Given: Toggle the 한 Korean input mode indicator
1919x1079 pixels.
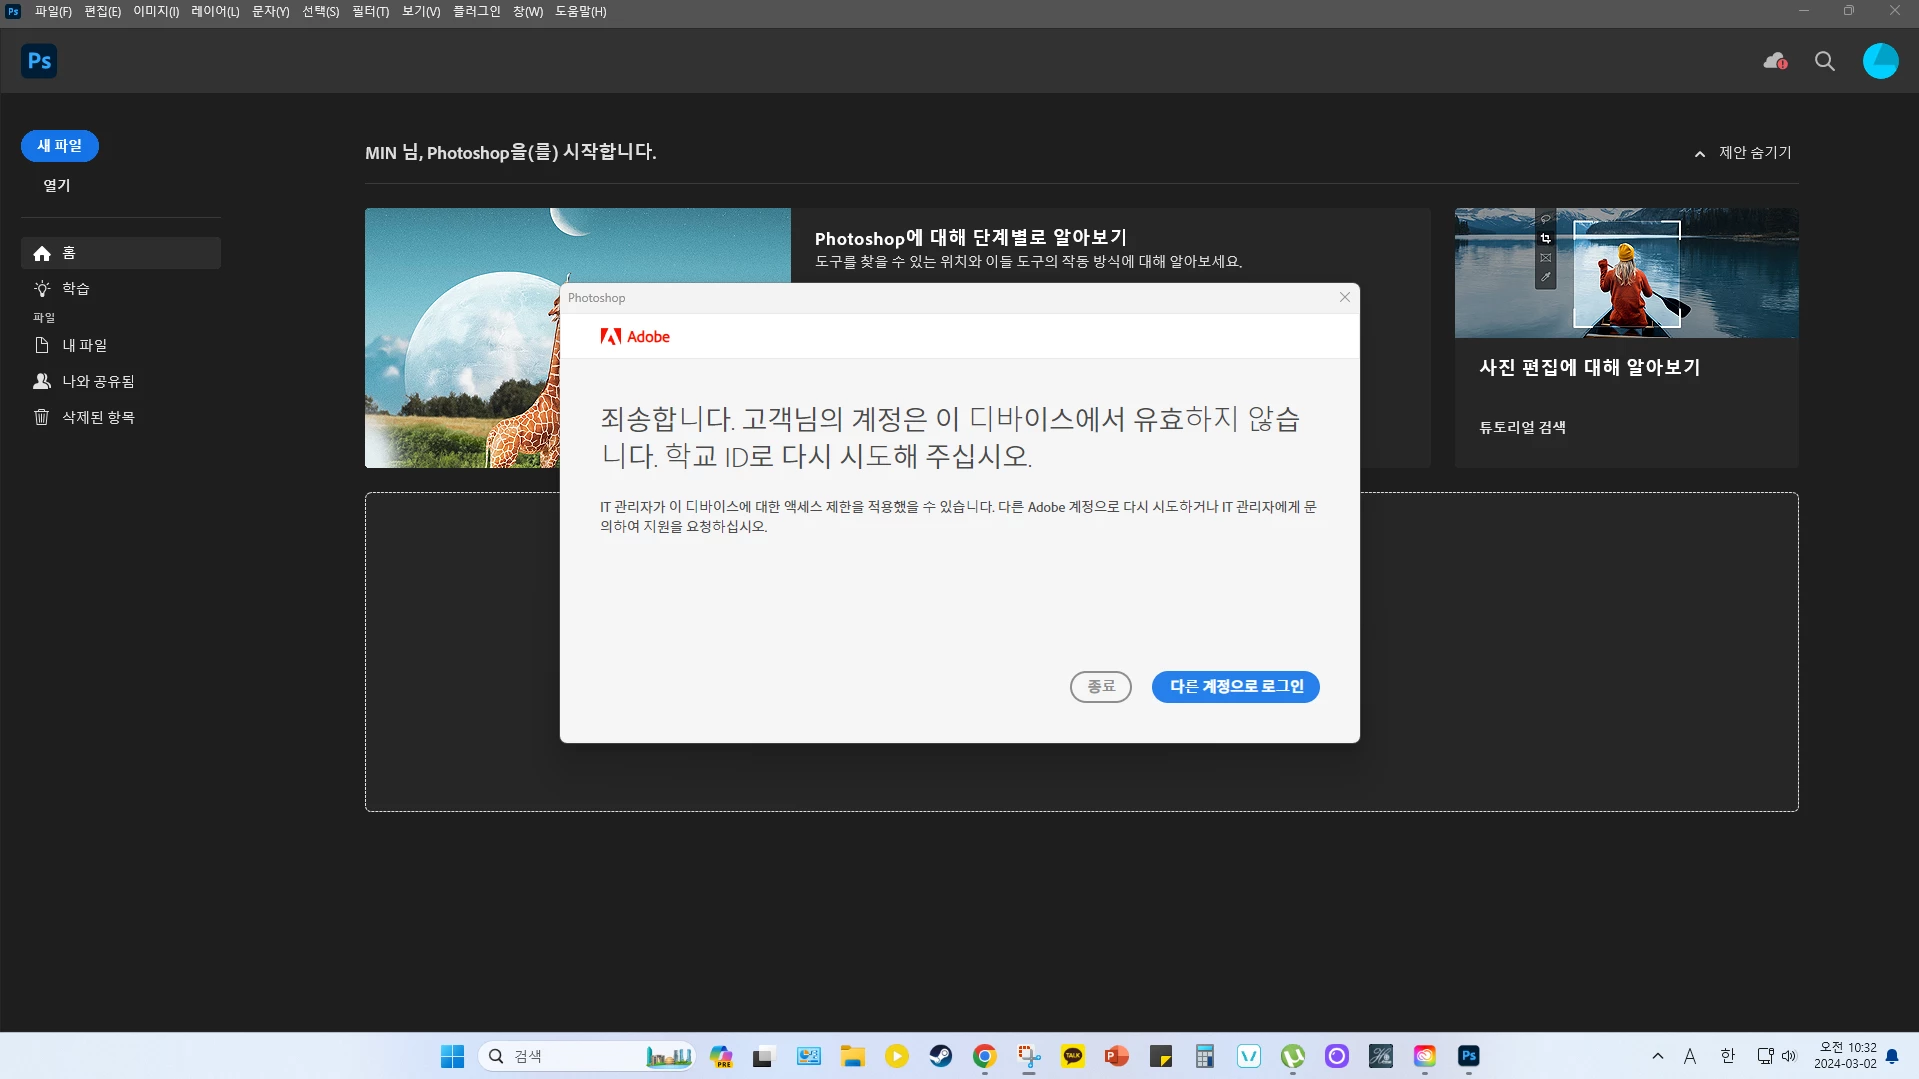Looking at the screenshot, I should click(x=1727, y=1056).
